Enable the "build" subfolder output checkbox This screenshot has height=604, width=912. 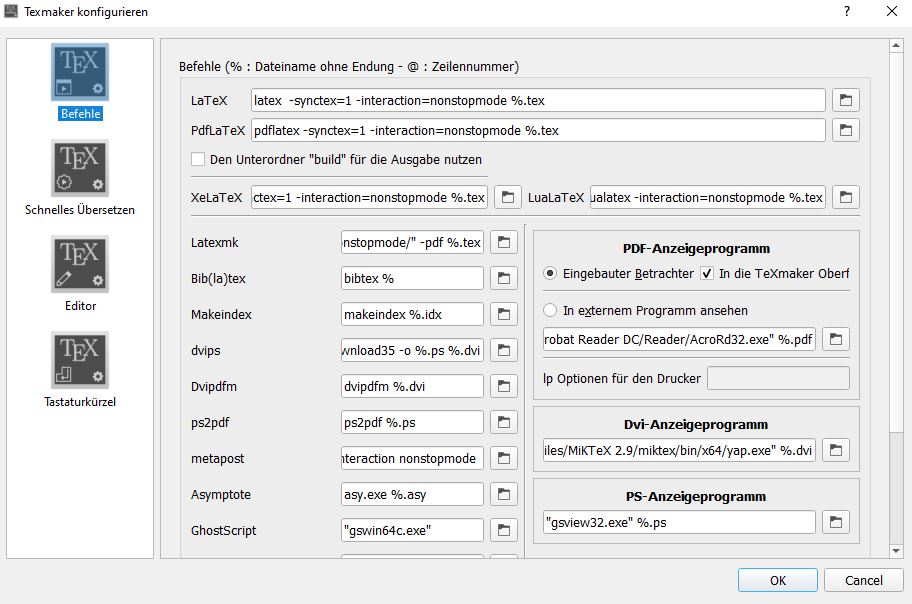198,159
